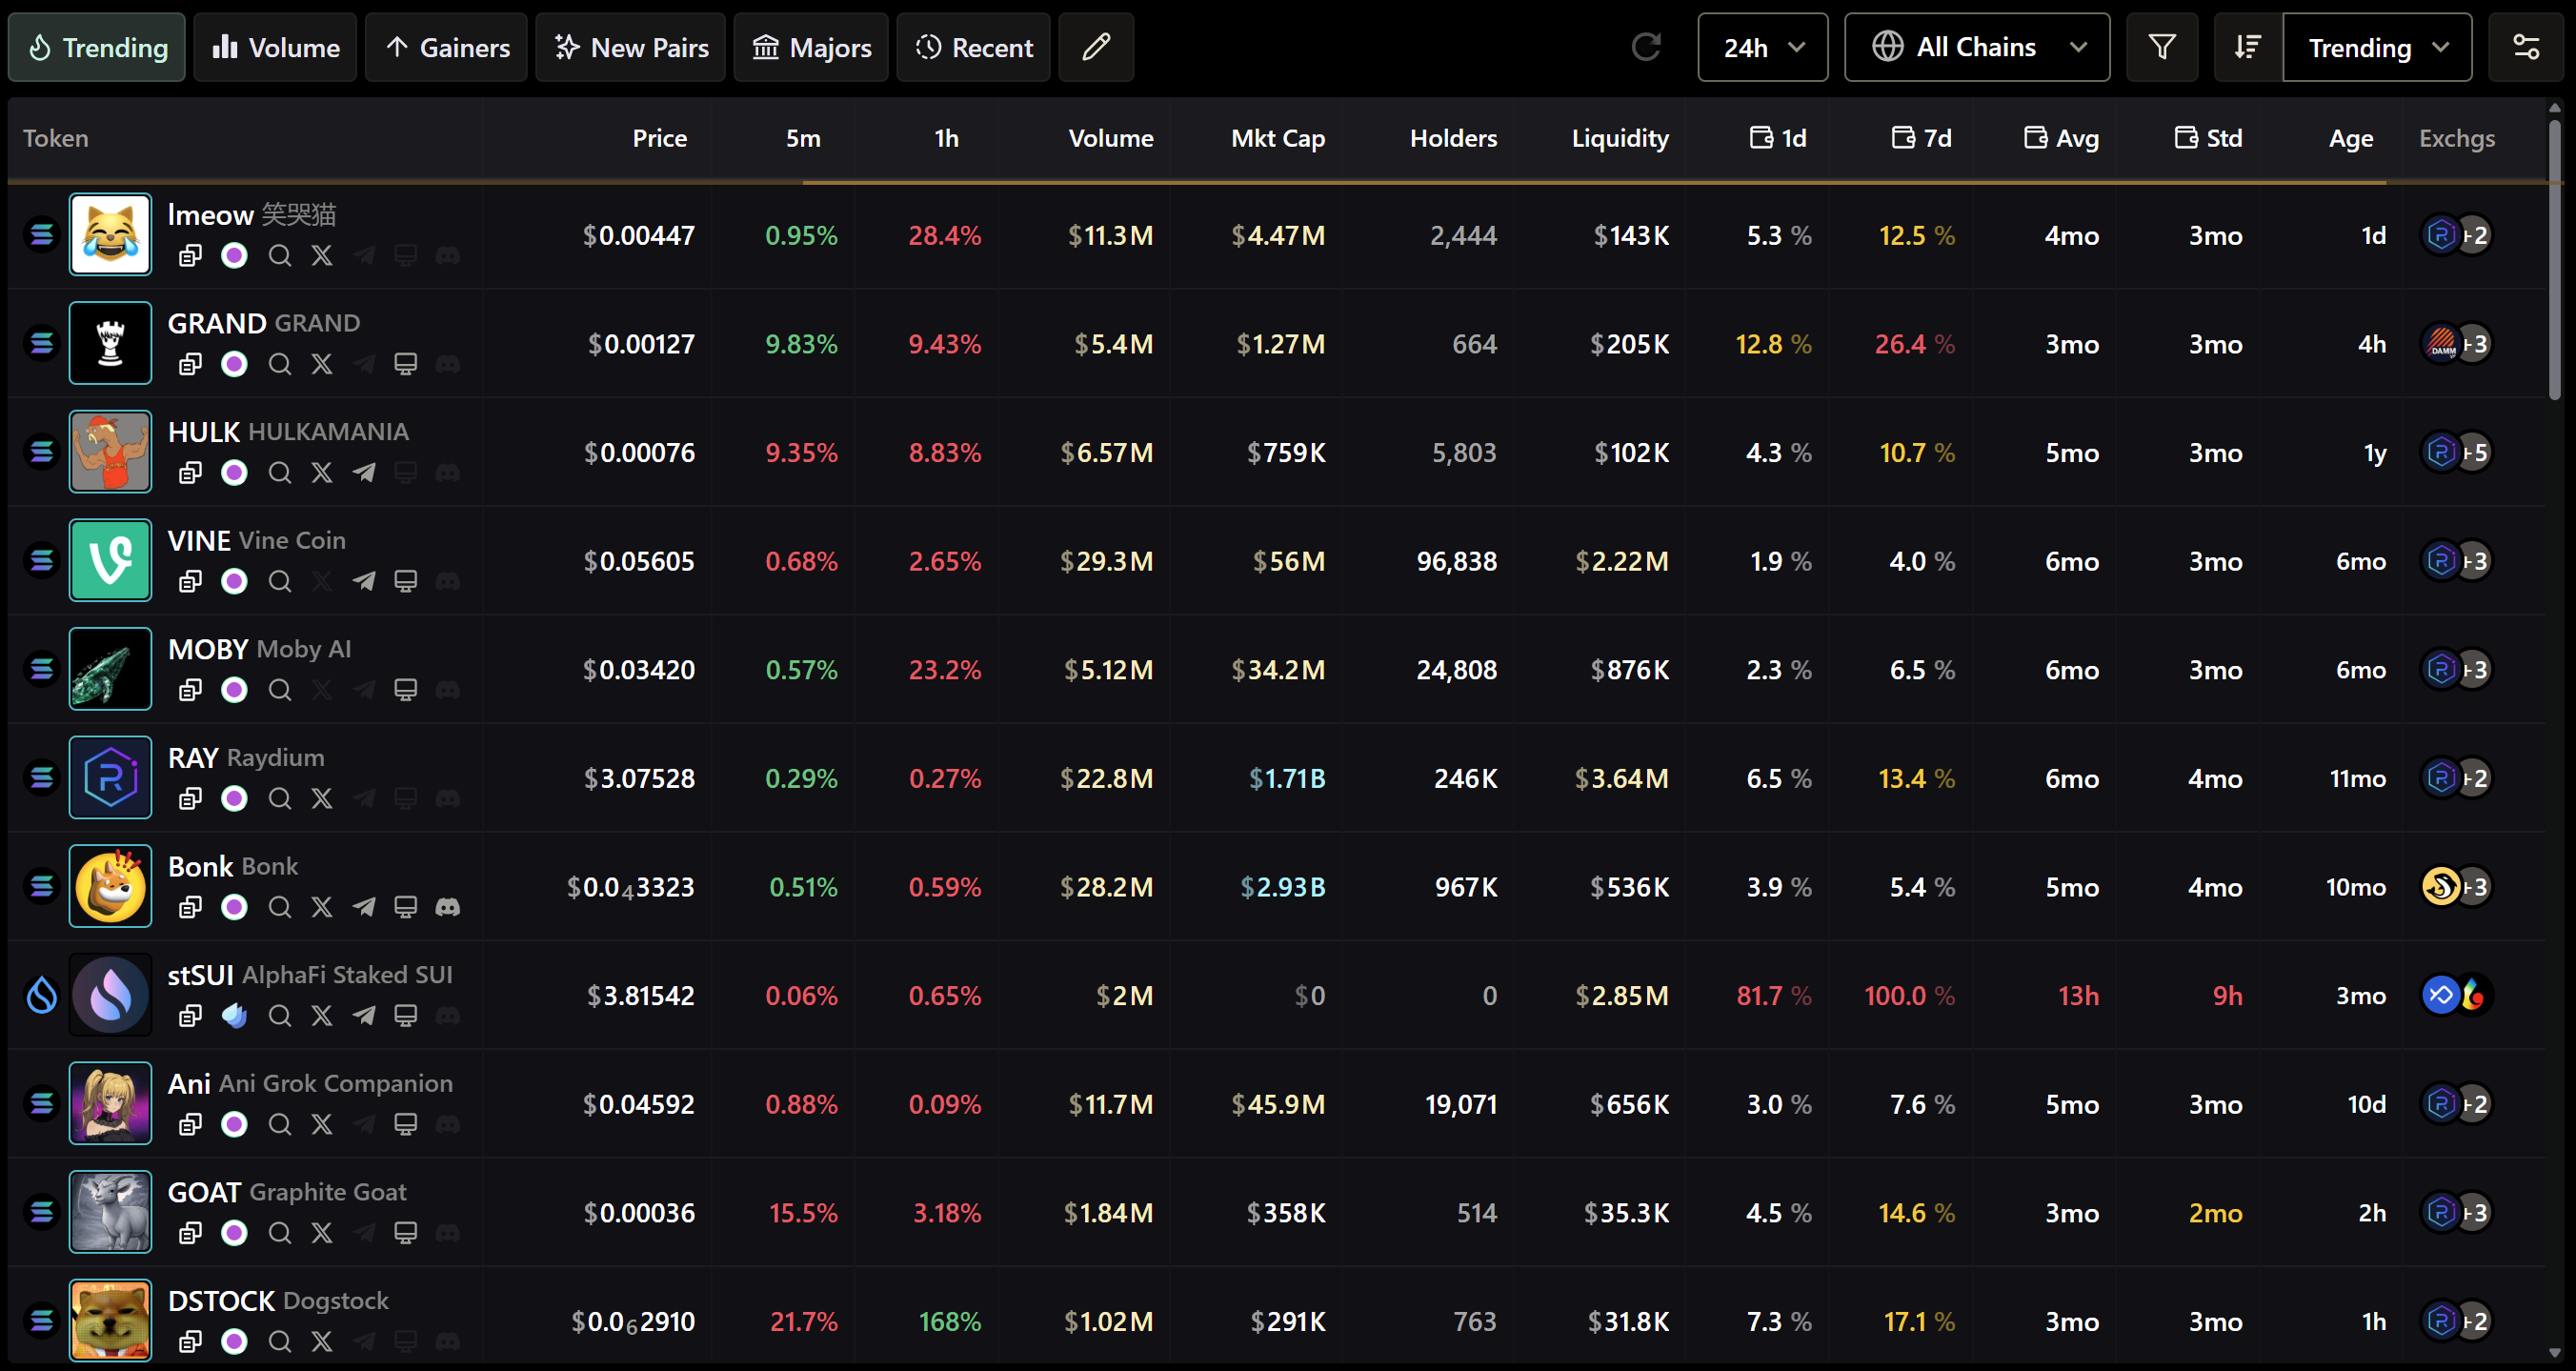Expand the Trending sort dropdown
2576x1371 pixels.
[2377, 47]
